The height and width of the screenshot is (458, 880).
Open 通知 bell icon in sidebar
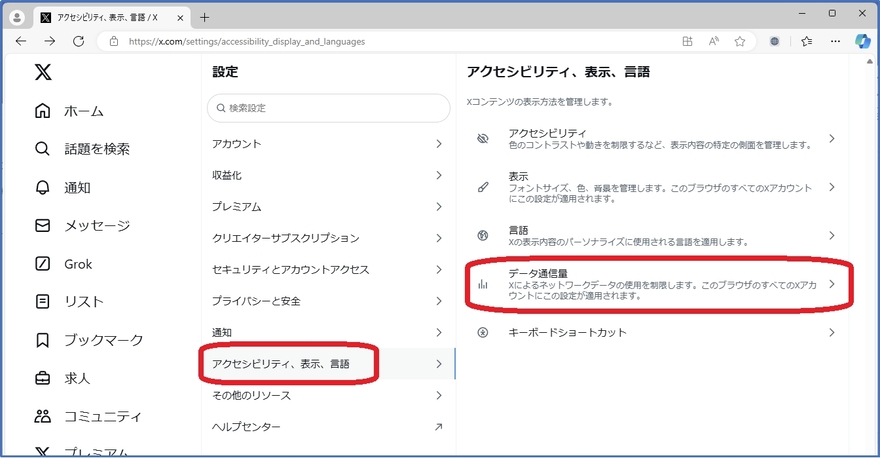(x=43, y=187)
